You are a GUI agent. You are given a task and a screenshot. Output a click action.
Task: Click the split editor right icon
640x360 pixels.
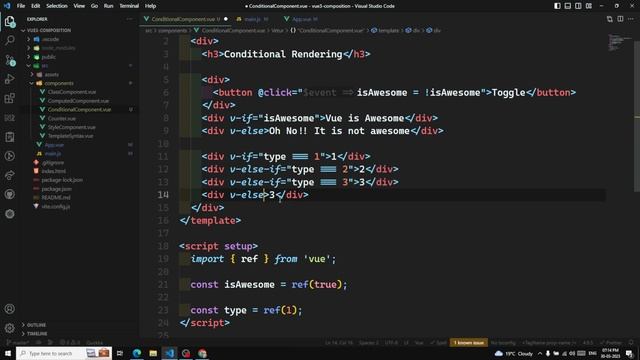(620, 19)
